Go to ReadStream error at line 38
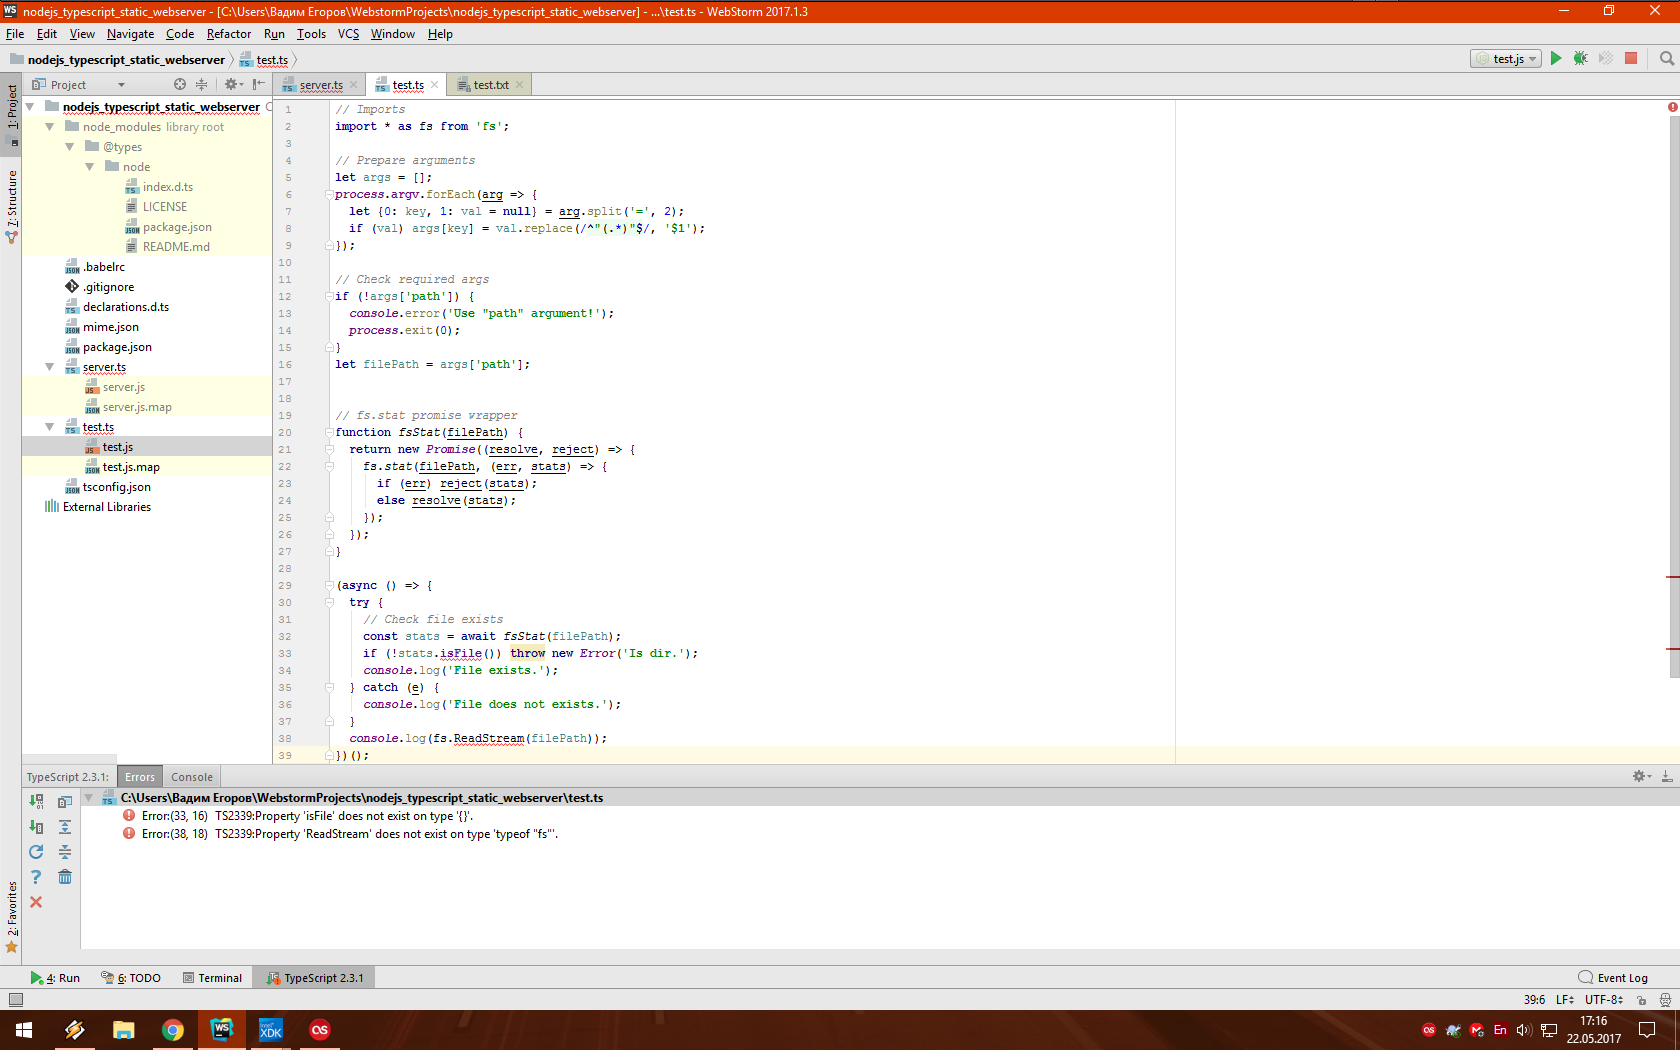 coord(349,834)
